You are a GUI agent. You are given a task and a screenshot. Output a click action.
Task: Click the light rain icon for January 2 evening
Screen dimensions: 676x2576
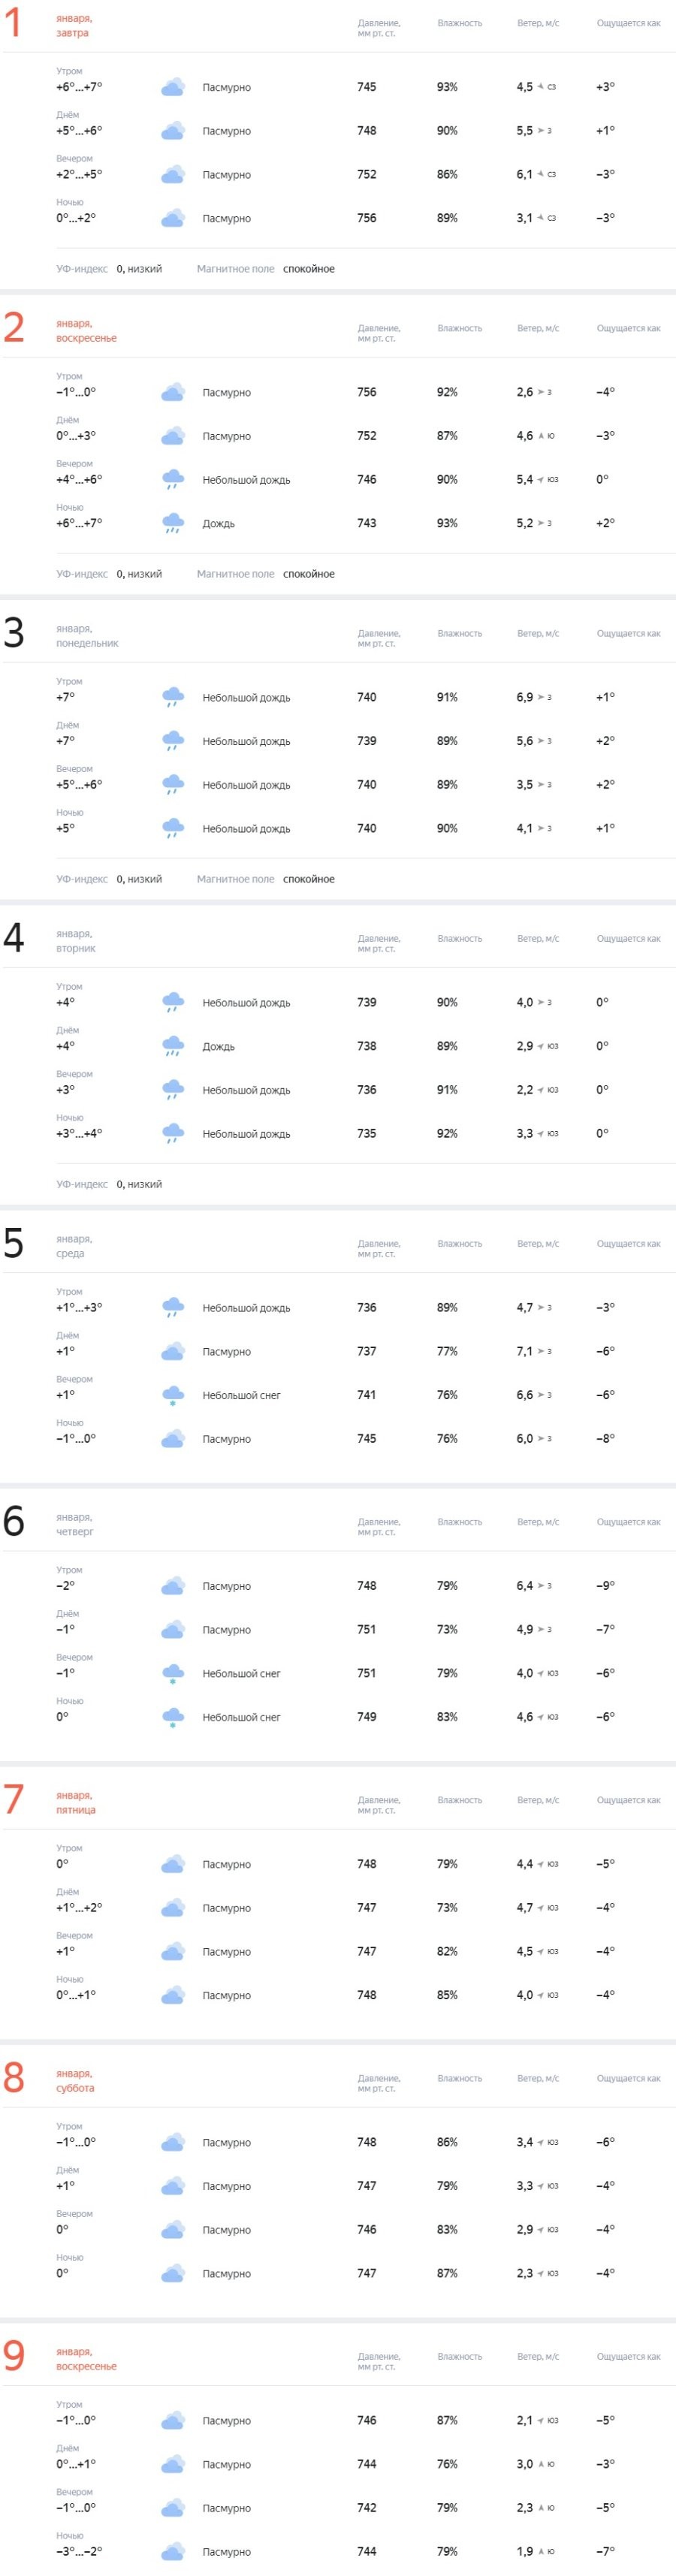coord(173,480)
